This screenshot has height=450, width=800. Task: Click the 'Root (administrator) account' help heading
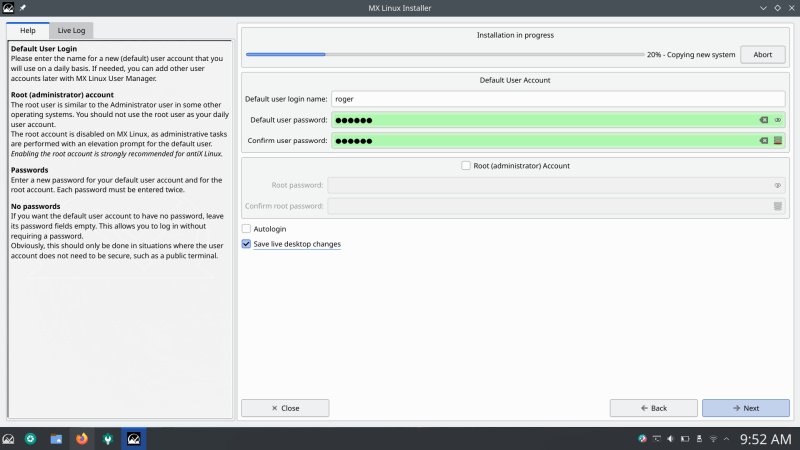click(x=62, y=94)
